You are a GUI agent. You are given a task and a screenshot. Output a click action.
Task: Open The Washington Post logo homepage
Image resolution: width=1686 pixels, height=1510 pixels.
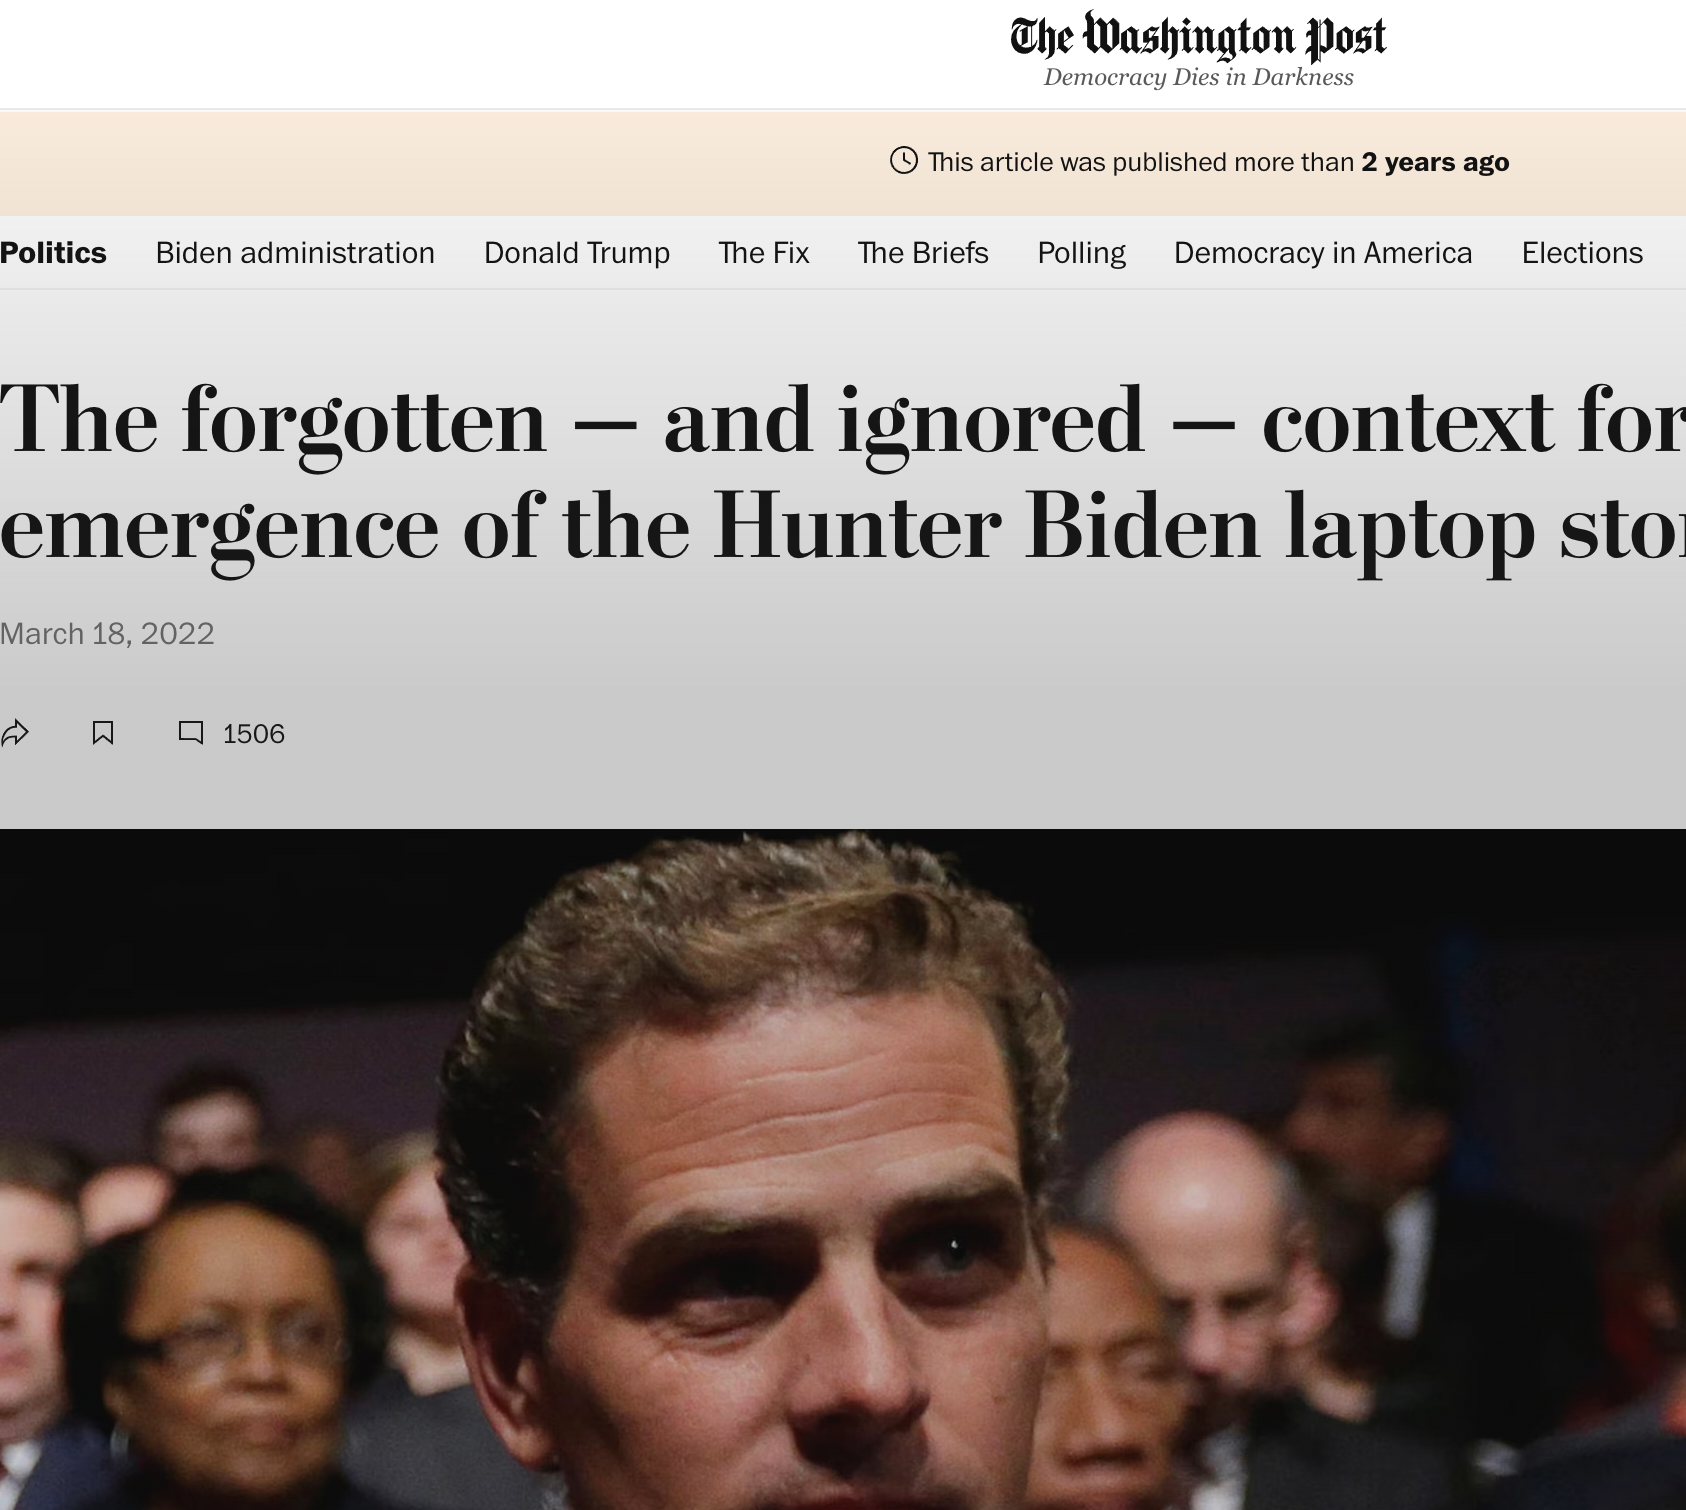pyautogui.click(x=1198, y=36)
